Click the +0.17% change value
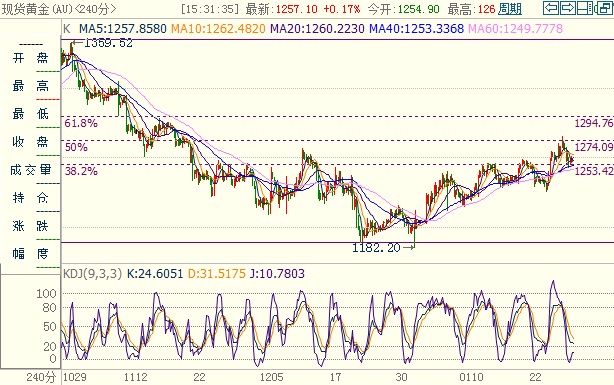Image resolution: width=614 pixels, height=385 pixels. [x=341, y=9]
